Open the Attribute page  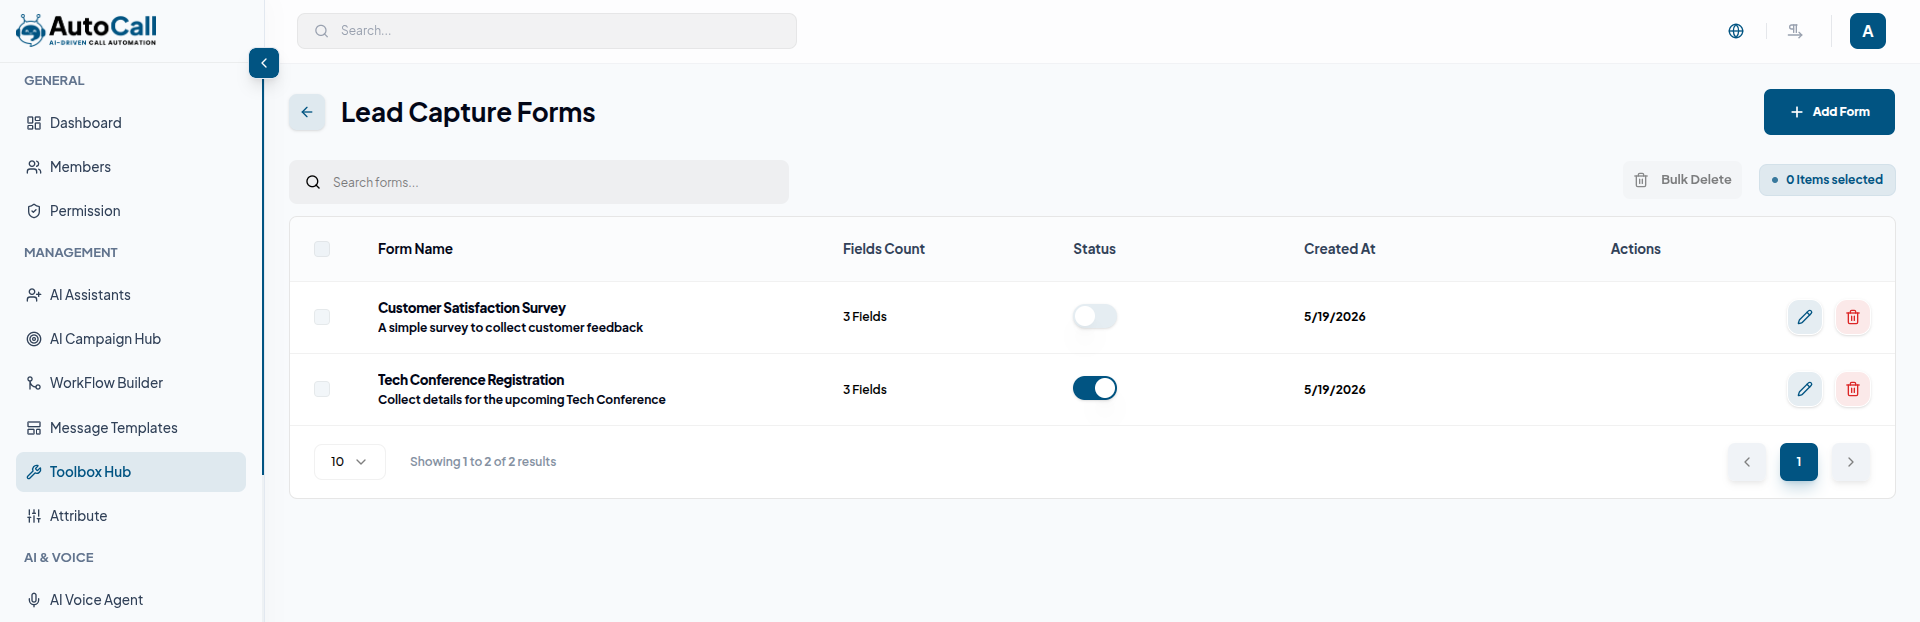tap(131, 516)
